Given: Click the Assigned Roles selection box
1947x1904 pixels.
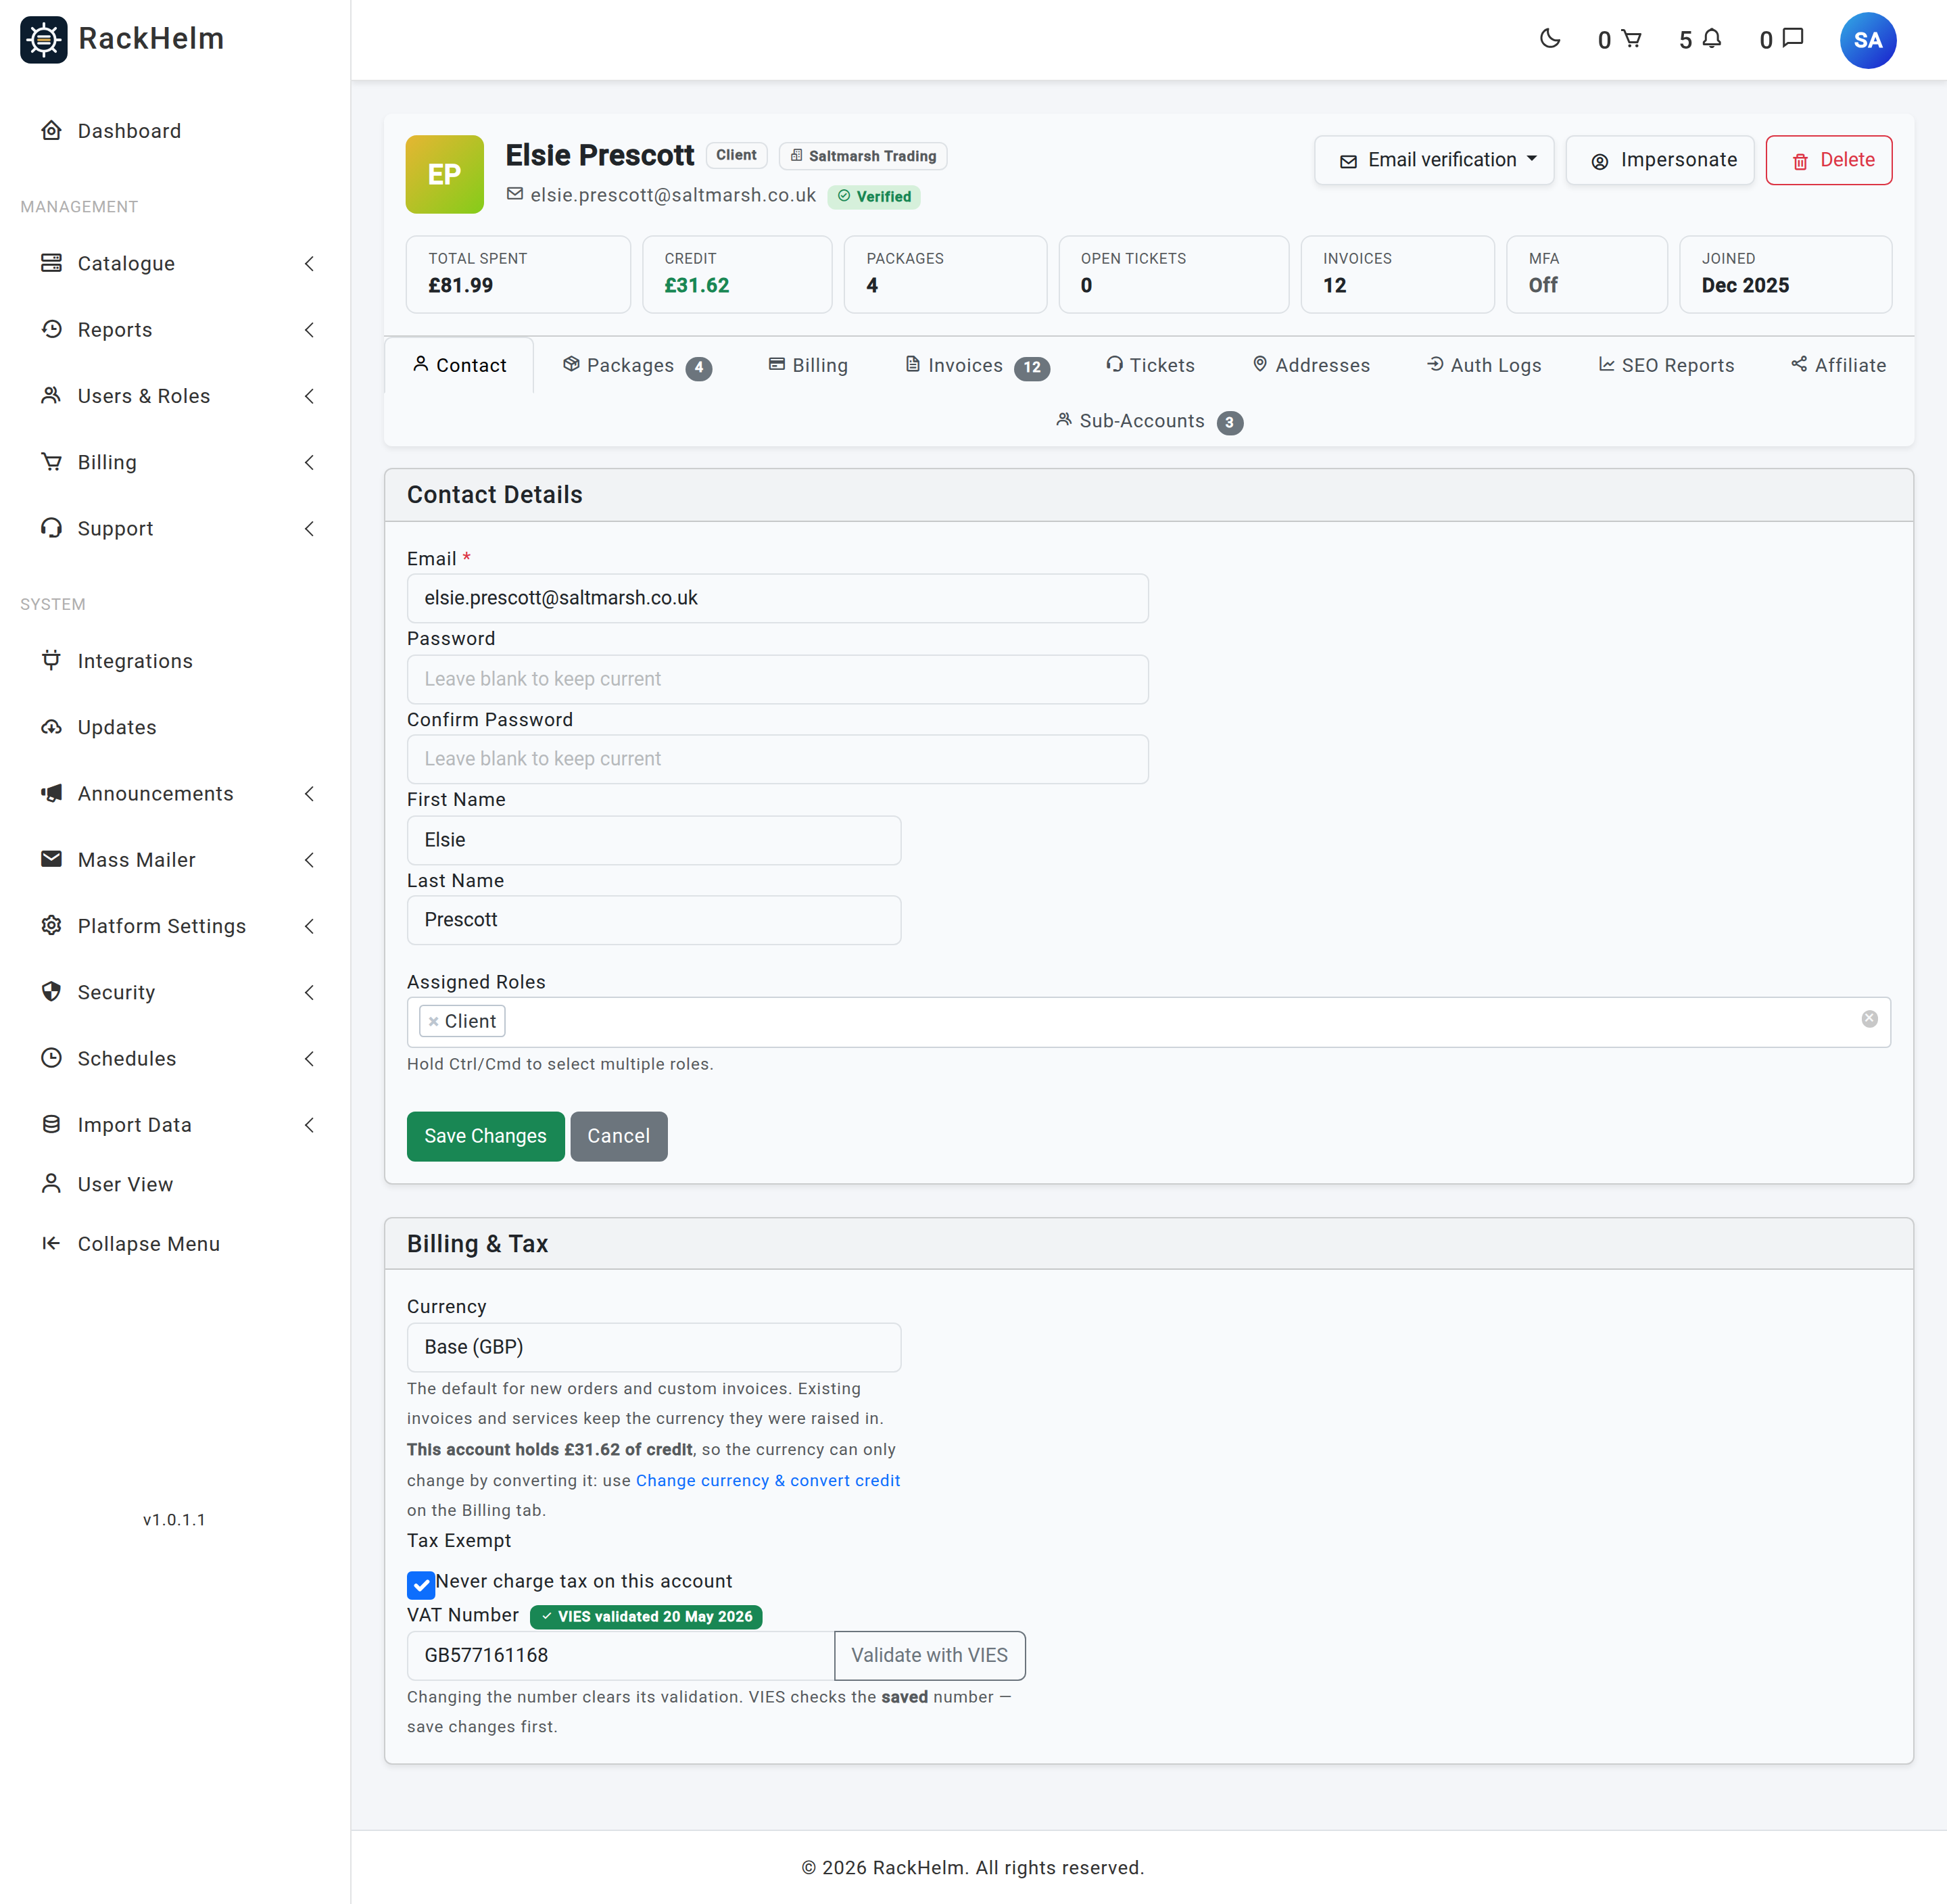Looking at the screenshot, I should pyautogui.click(x=1148, y=1021).
